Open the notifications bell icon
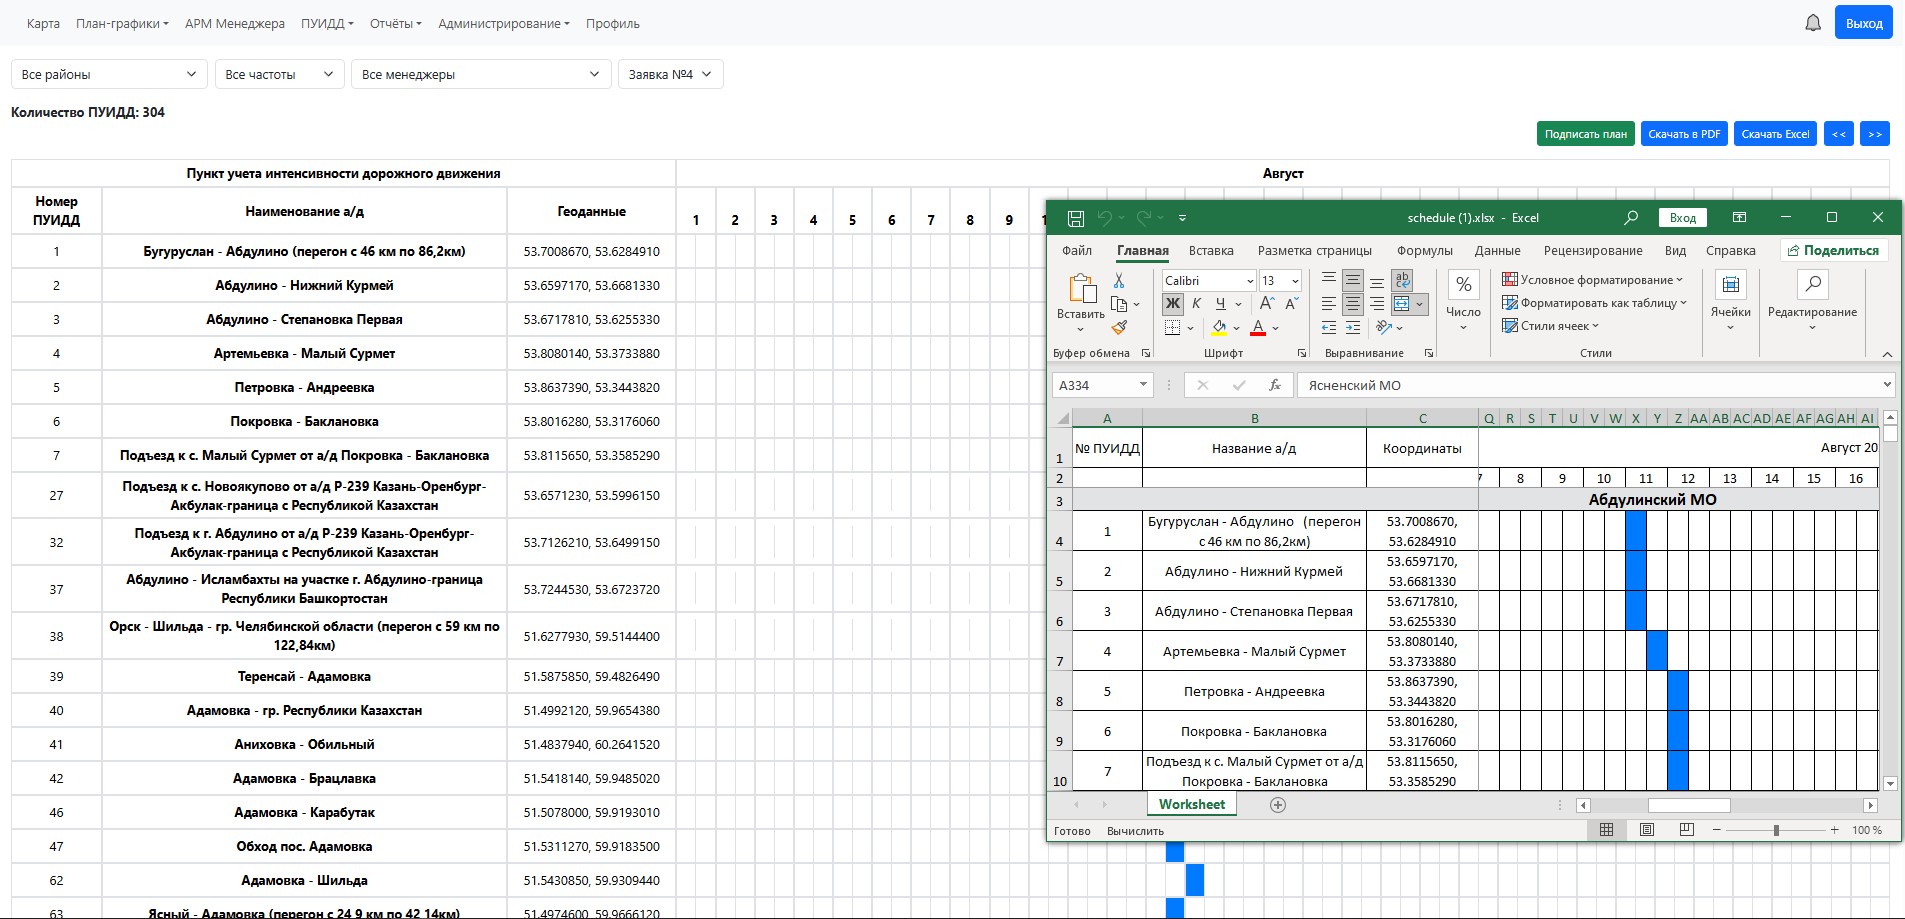Image resolution: width=1905 pixels, height=919 pixels. pyautogui.click(x=1813, y=23)
